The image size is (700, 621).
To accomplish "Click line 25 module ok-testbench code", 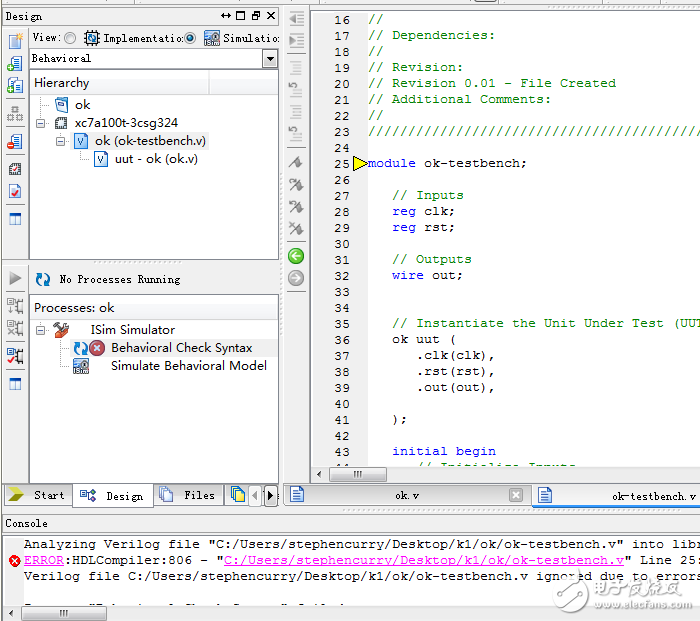I will click(x=447, y=163).
